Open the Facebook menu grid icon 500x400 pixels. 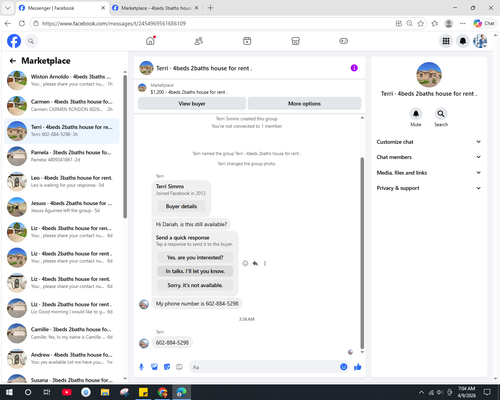click(x=446, y=41)
